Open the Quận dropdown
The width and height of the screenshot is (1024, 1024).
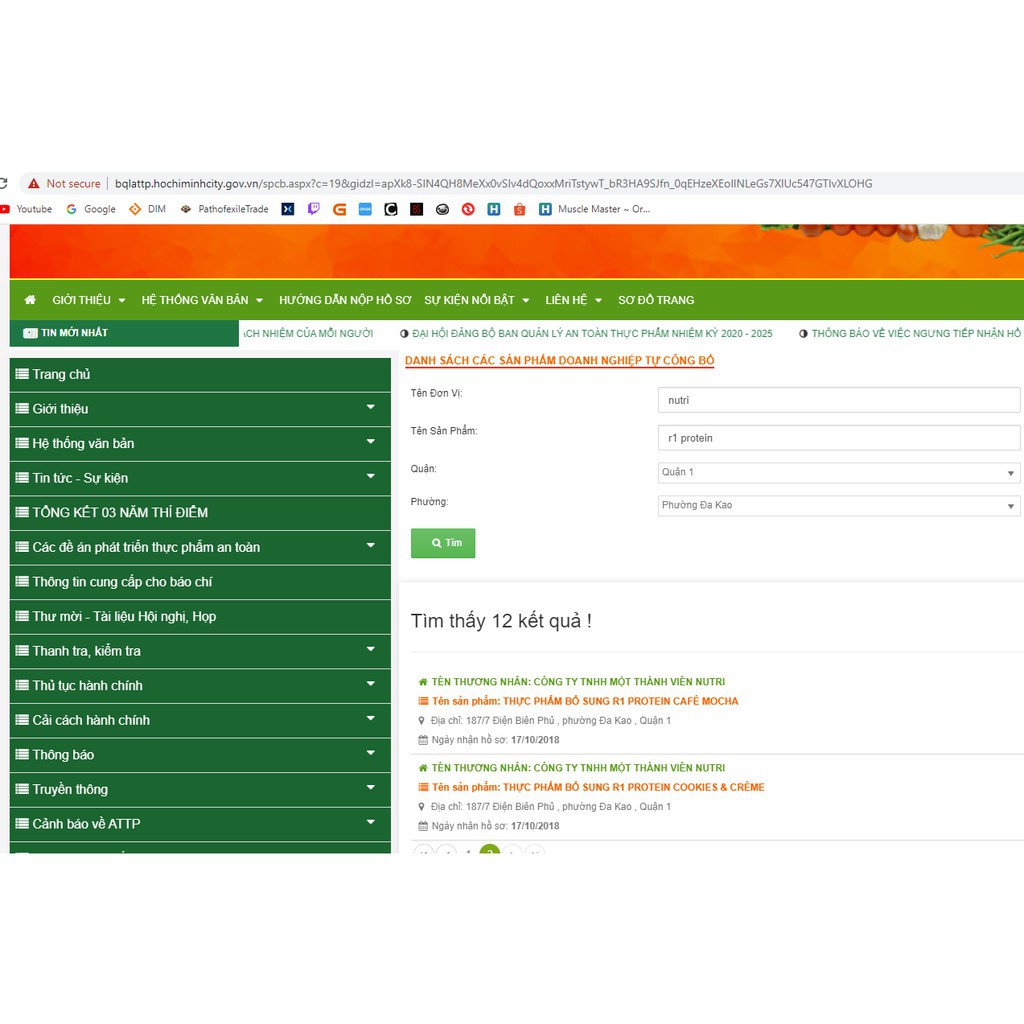(838, 472)
